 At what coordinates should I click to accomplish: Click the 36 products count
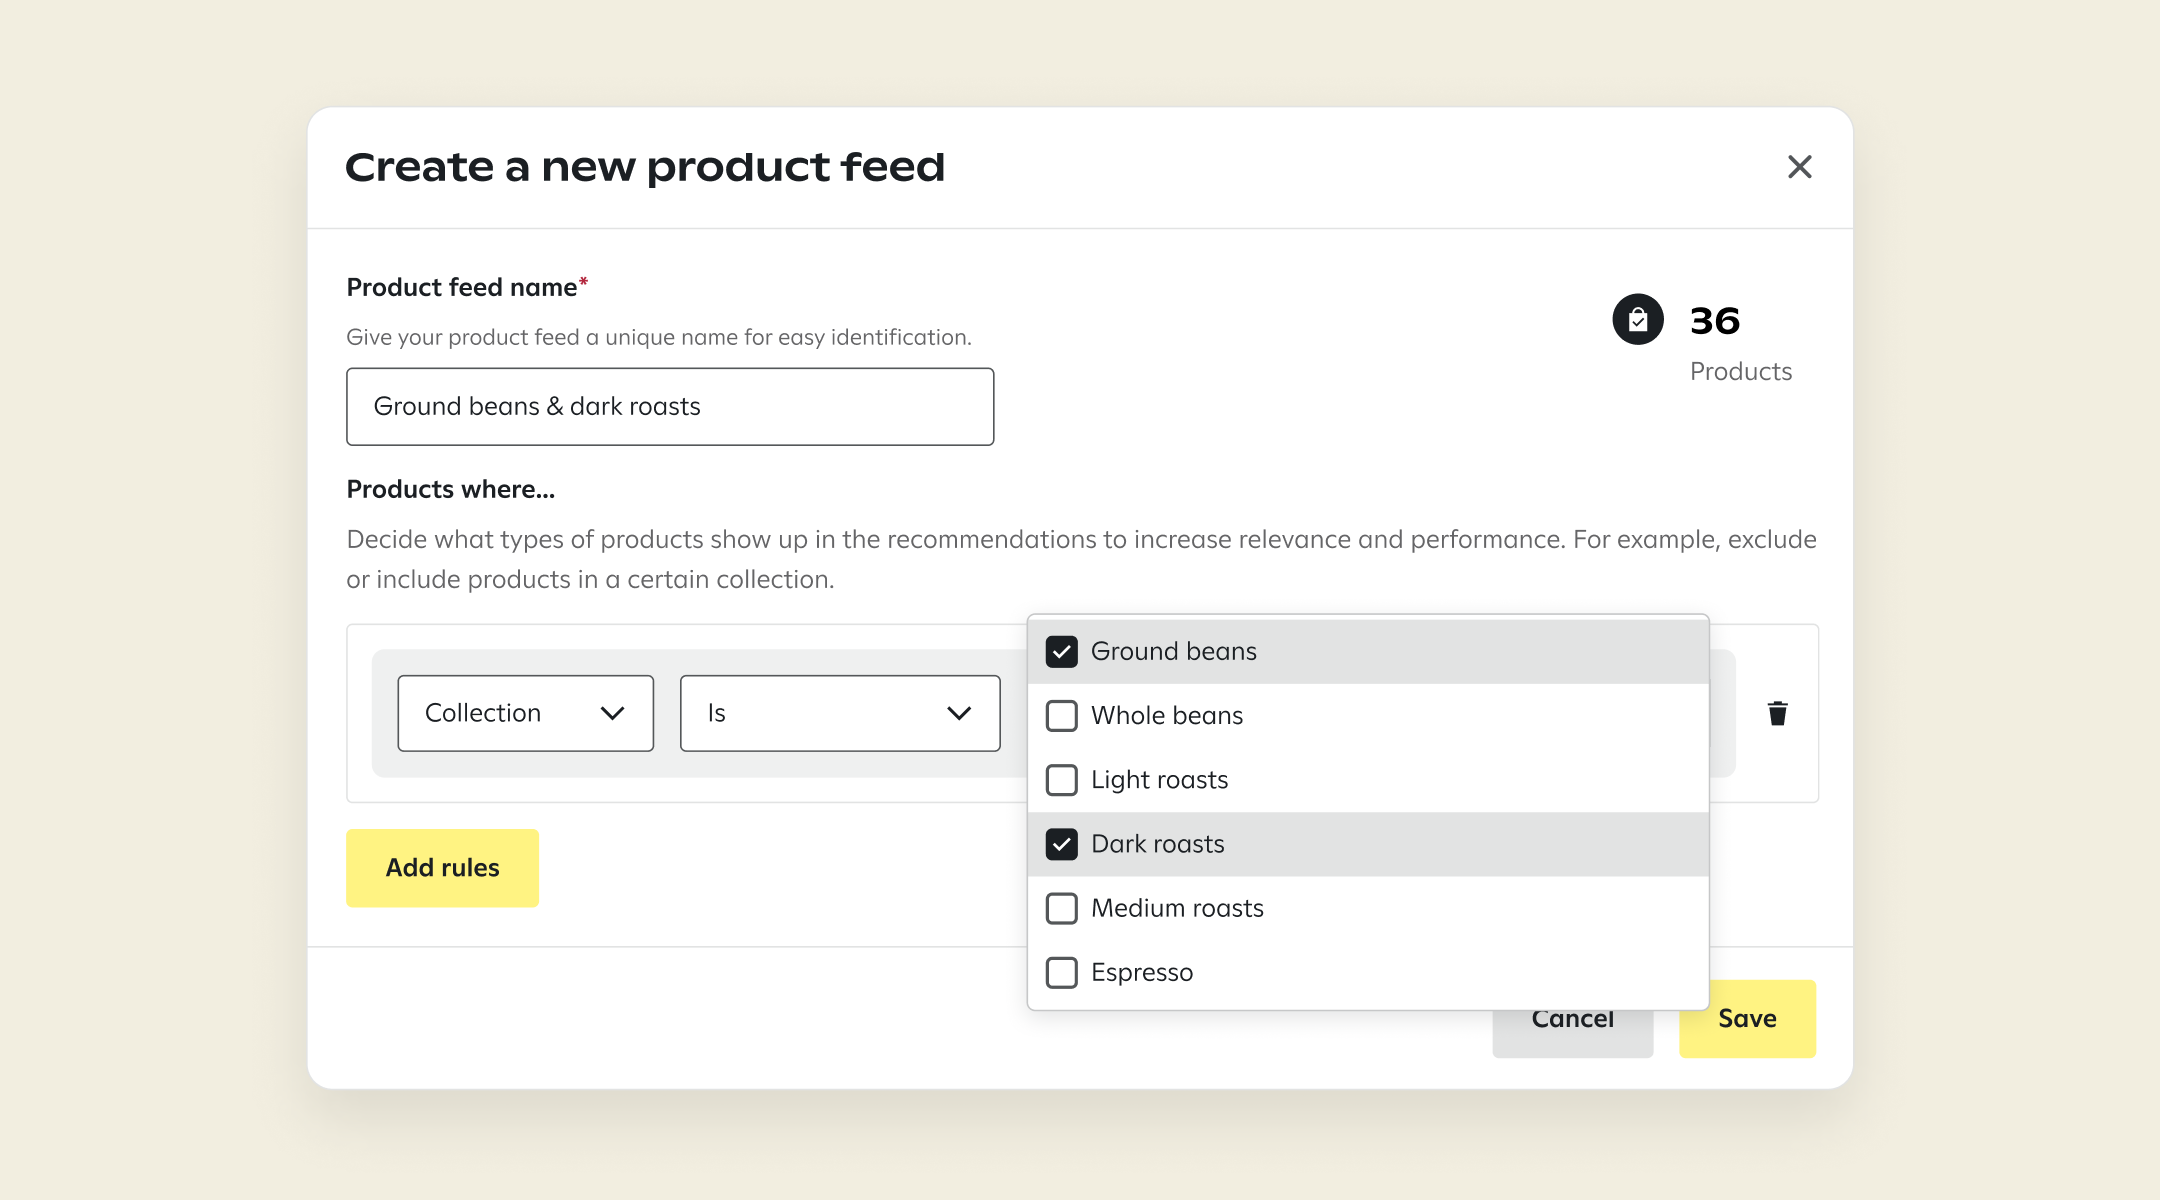1714,321
